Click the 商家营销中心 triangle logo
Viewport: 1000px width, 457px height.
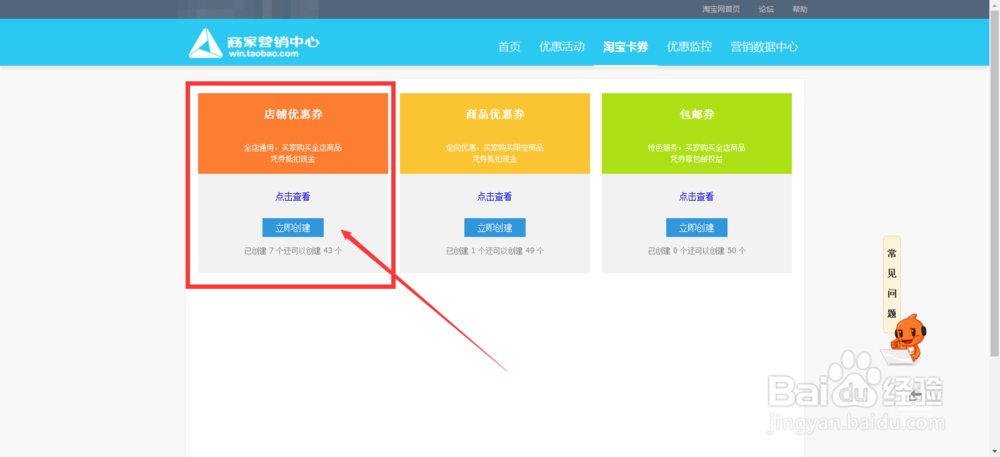205,43
